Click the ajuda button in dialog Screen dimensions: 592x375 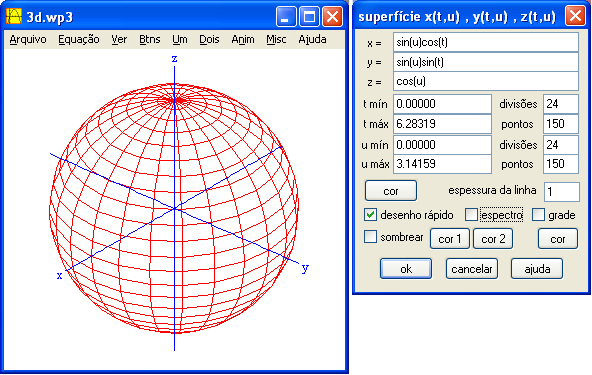(x=537, y=269)
